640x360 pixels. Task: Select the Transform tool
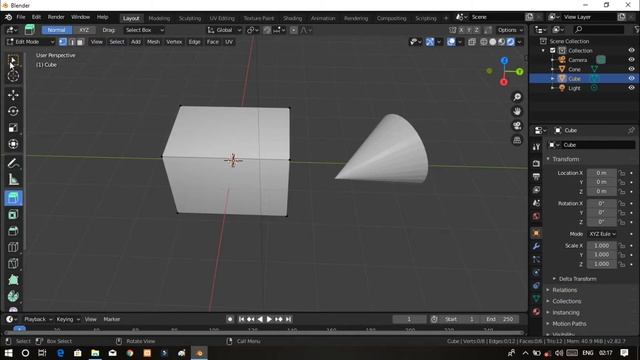[x=13, y=144]
